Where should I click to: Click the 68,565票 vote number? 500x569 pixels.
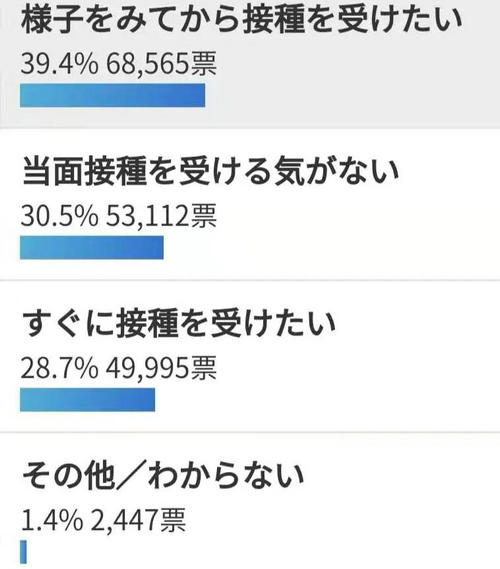(161, 64)
